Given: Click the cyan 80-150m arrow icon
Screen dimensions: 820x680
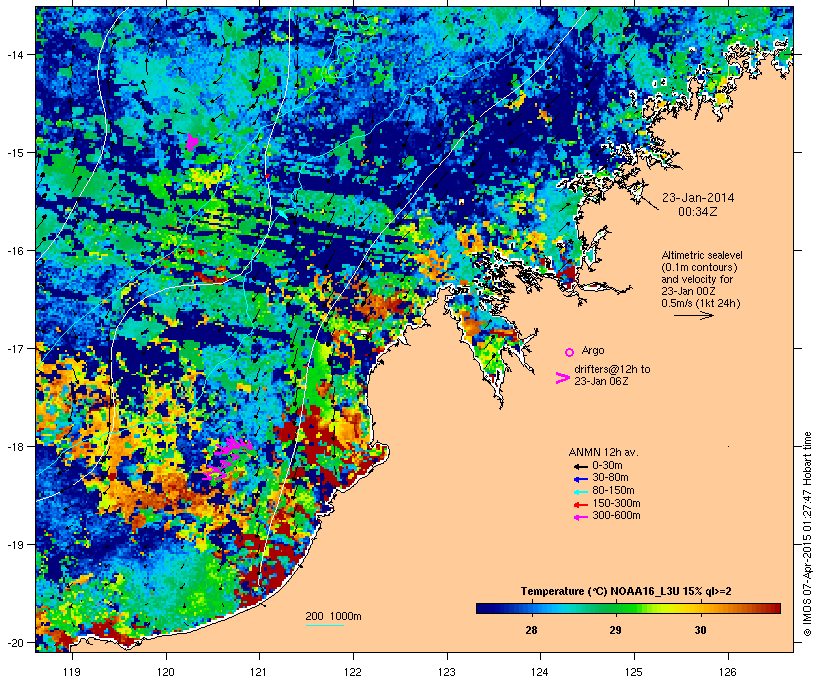Looking at the screenshot, I should click(x=580, y=492).
